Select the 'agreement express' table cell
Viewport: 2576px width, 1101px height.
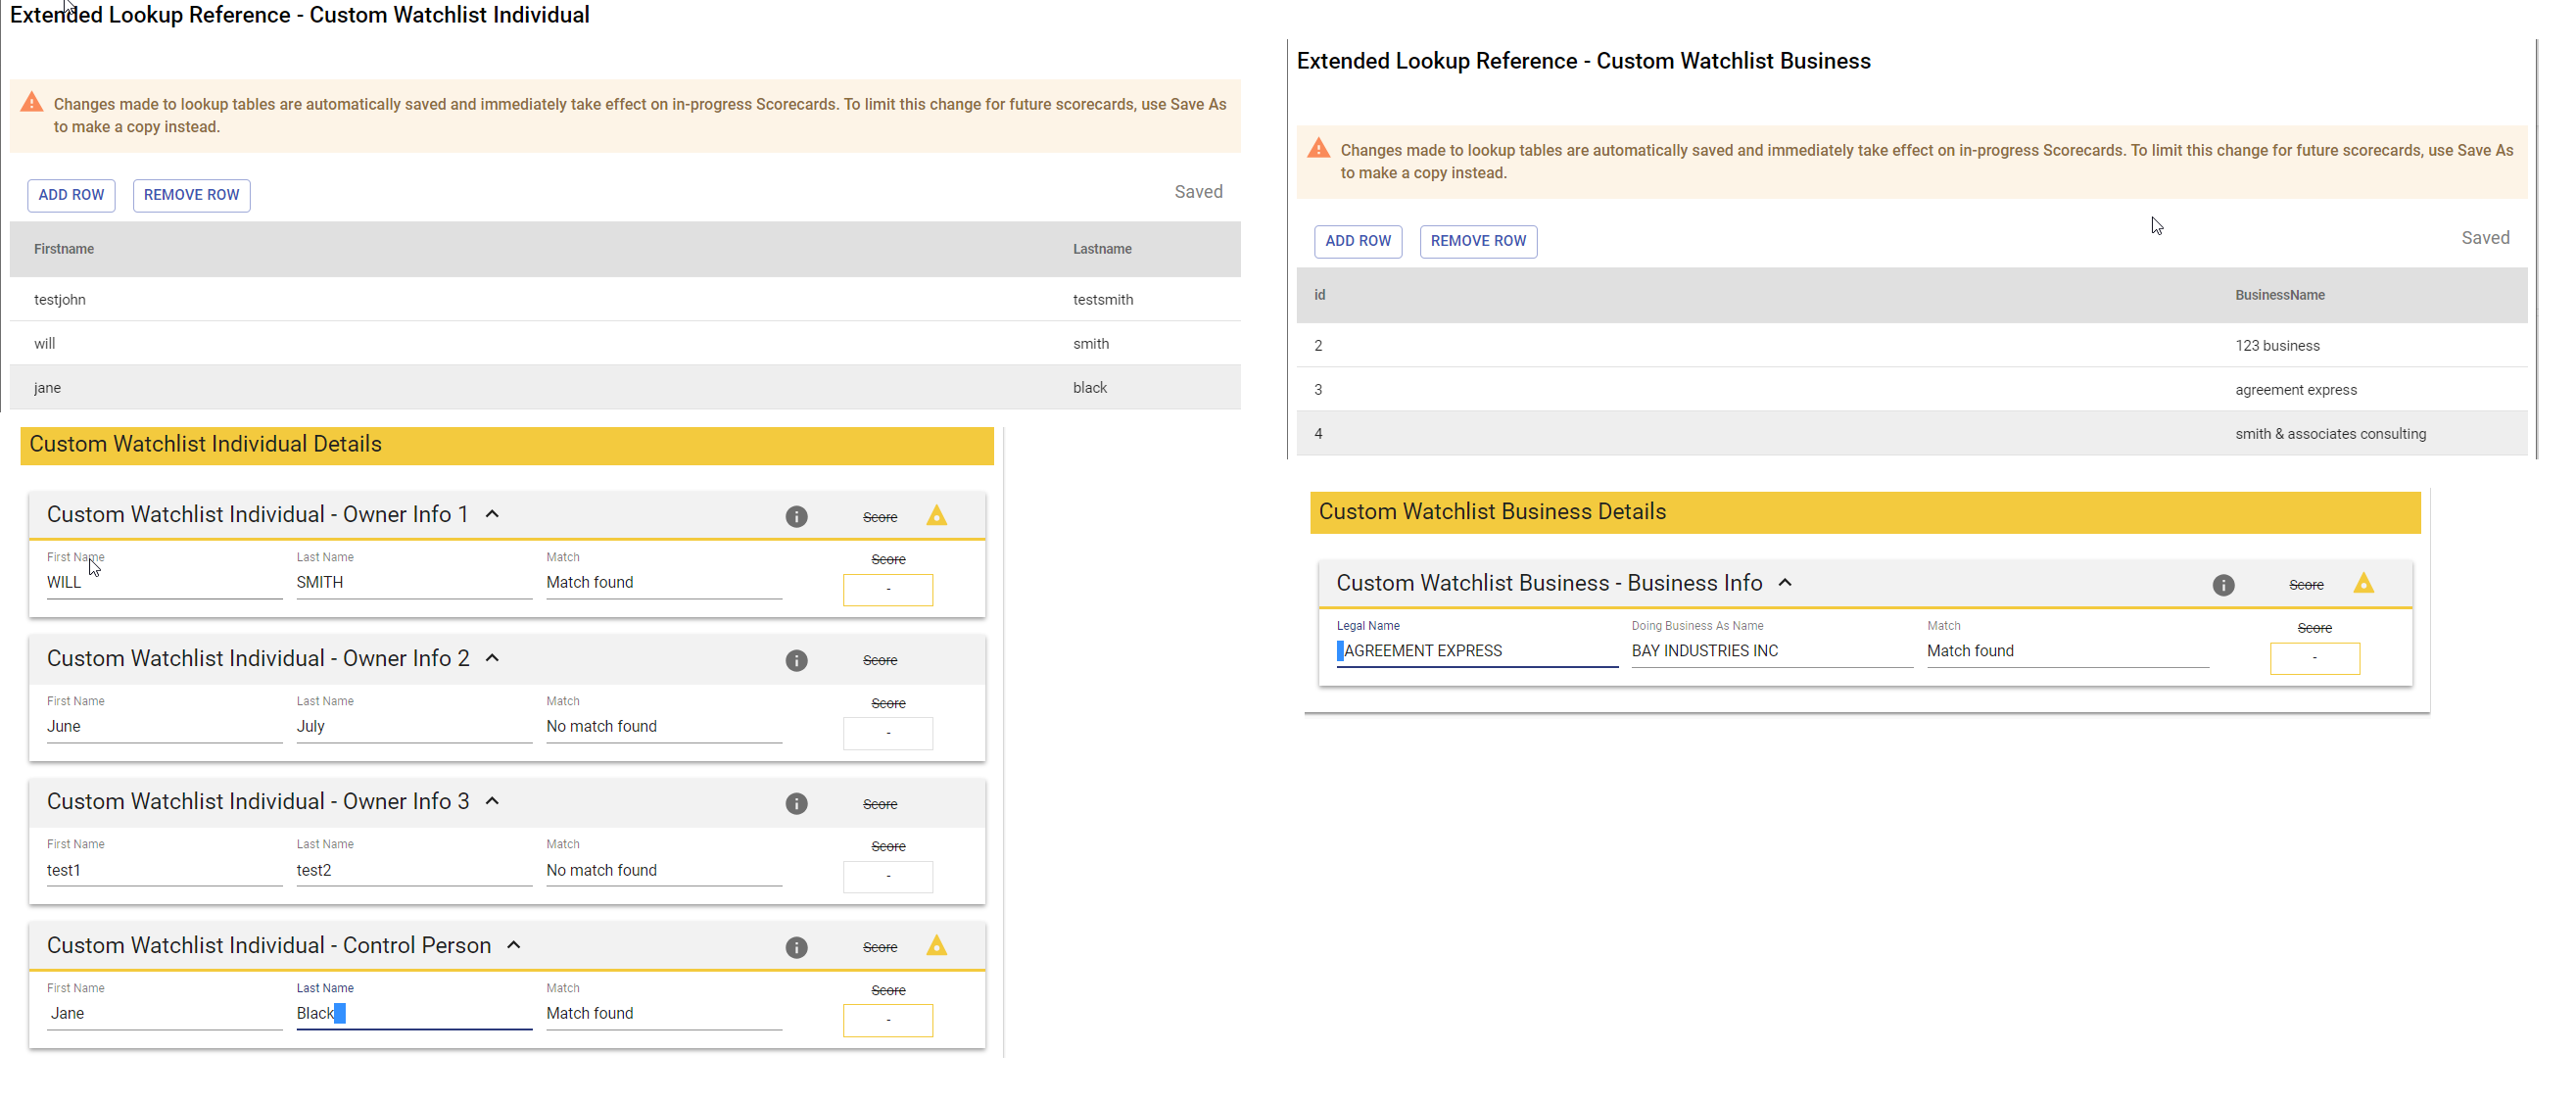pyautogui.click(x=2296, y=390)
